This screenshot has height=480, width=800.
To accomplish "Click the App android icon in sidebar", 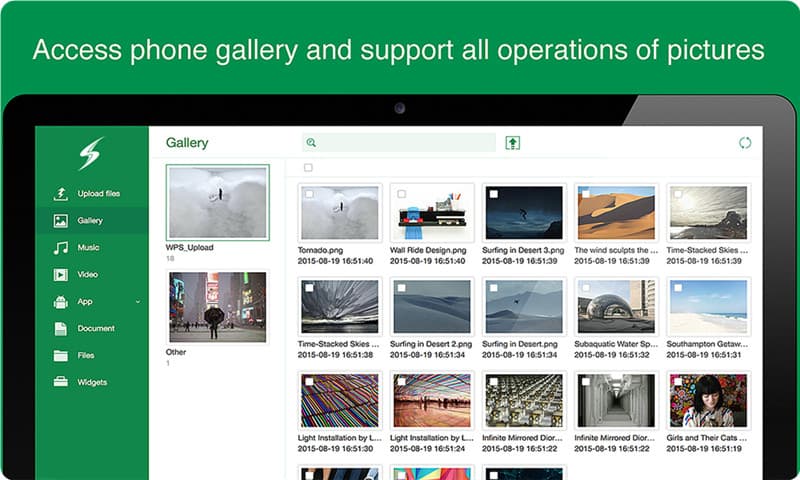I will click(x=61, y=302).
